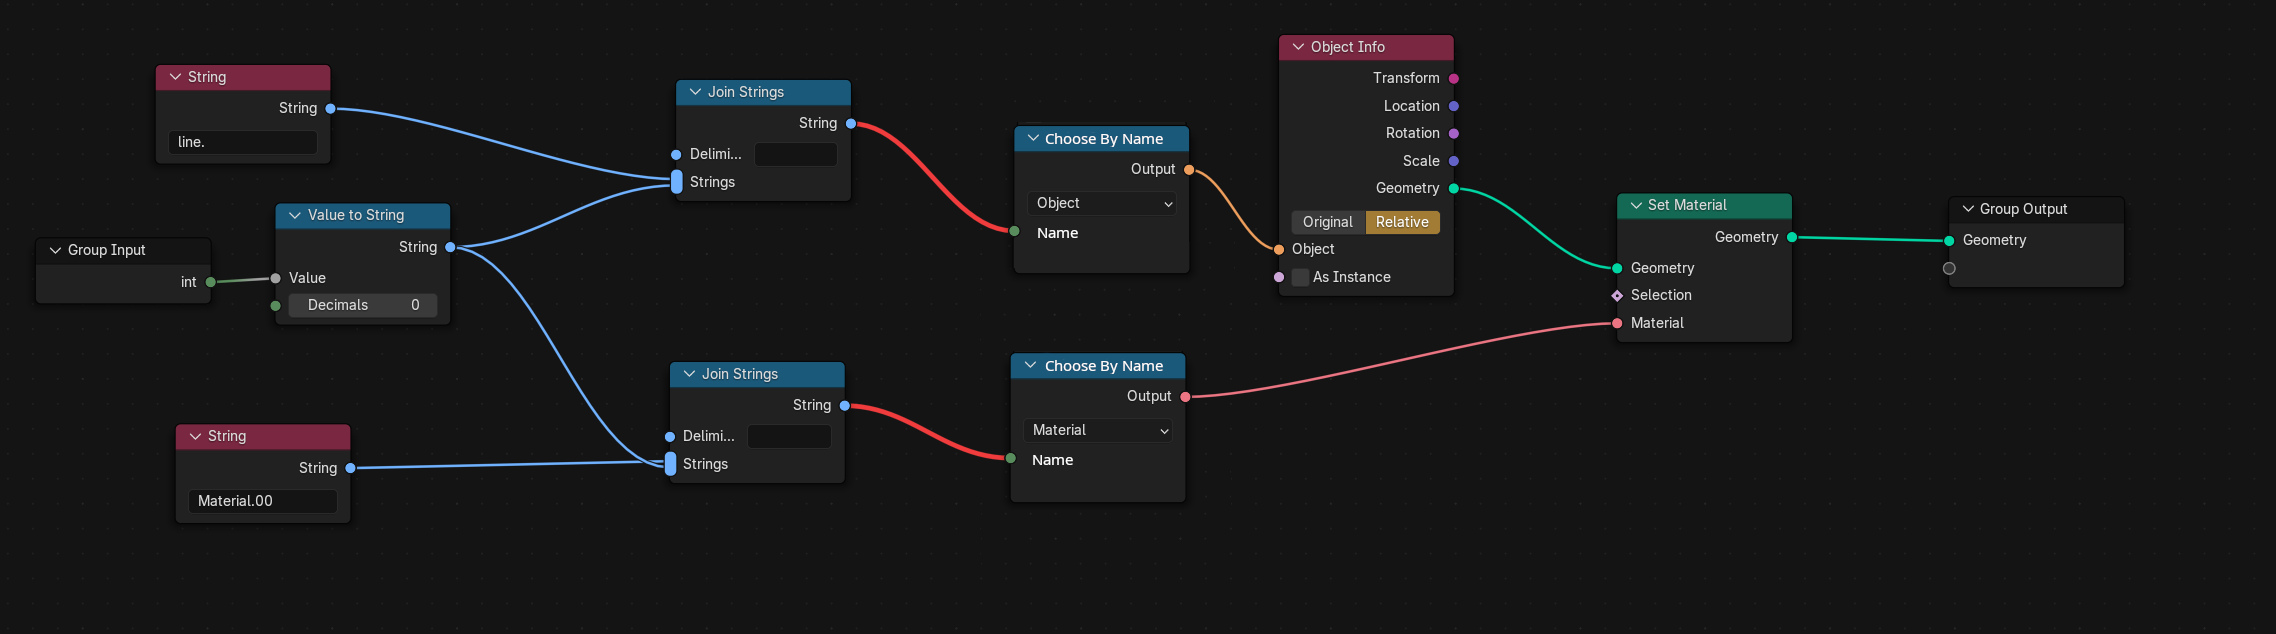Click the Material input socket on Set Material

click(x=1617, y=323)
